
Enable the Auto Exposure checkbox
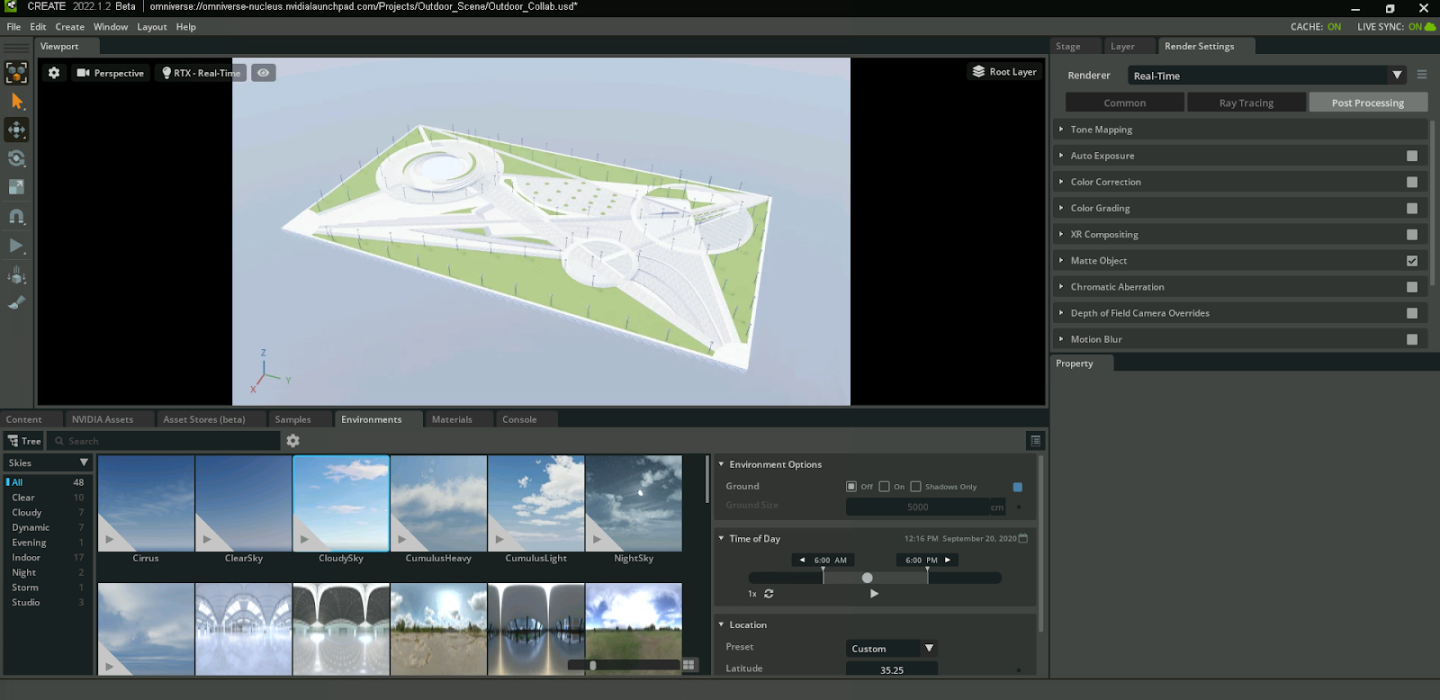1412,156
